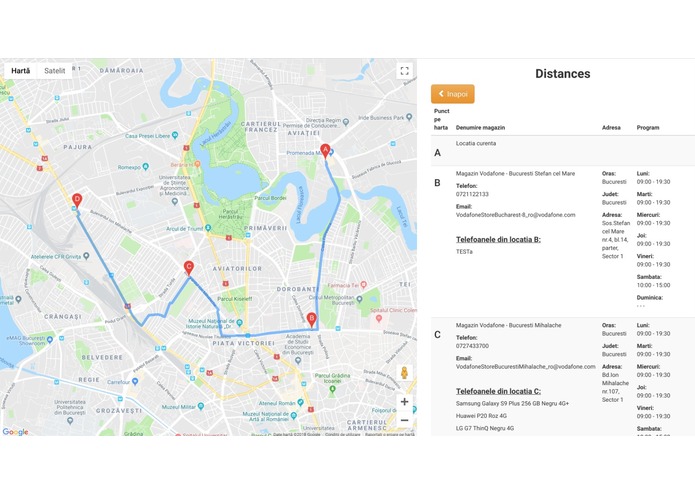Click TESTa phone entry
Screen dimensions: 695x494
tap(464, 252)
